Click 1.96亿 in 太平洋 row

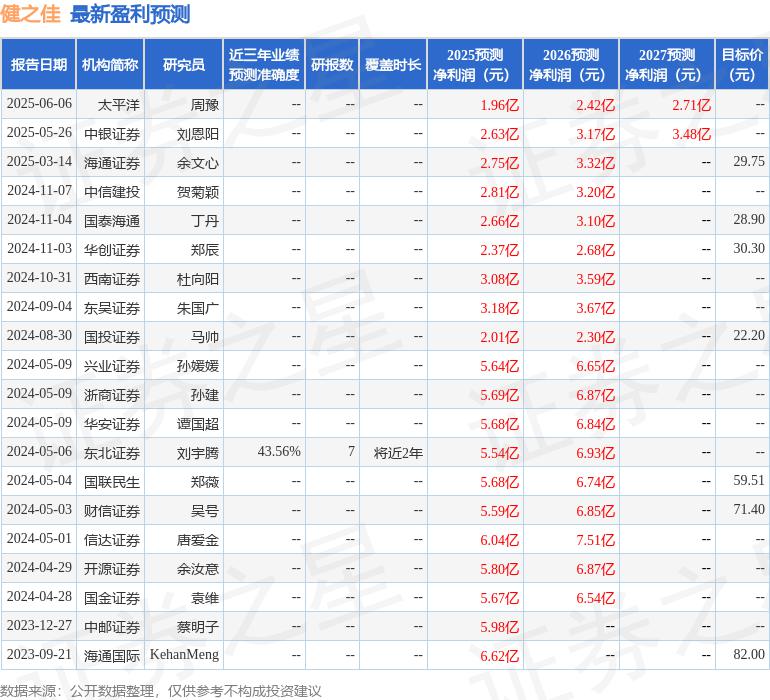499,105
